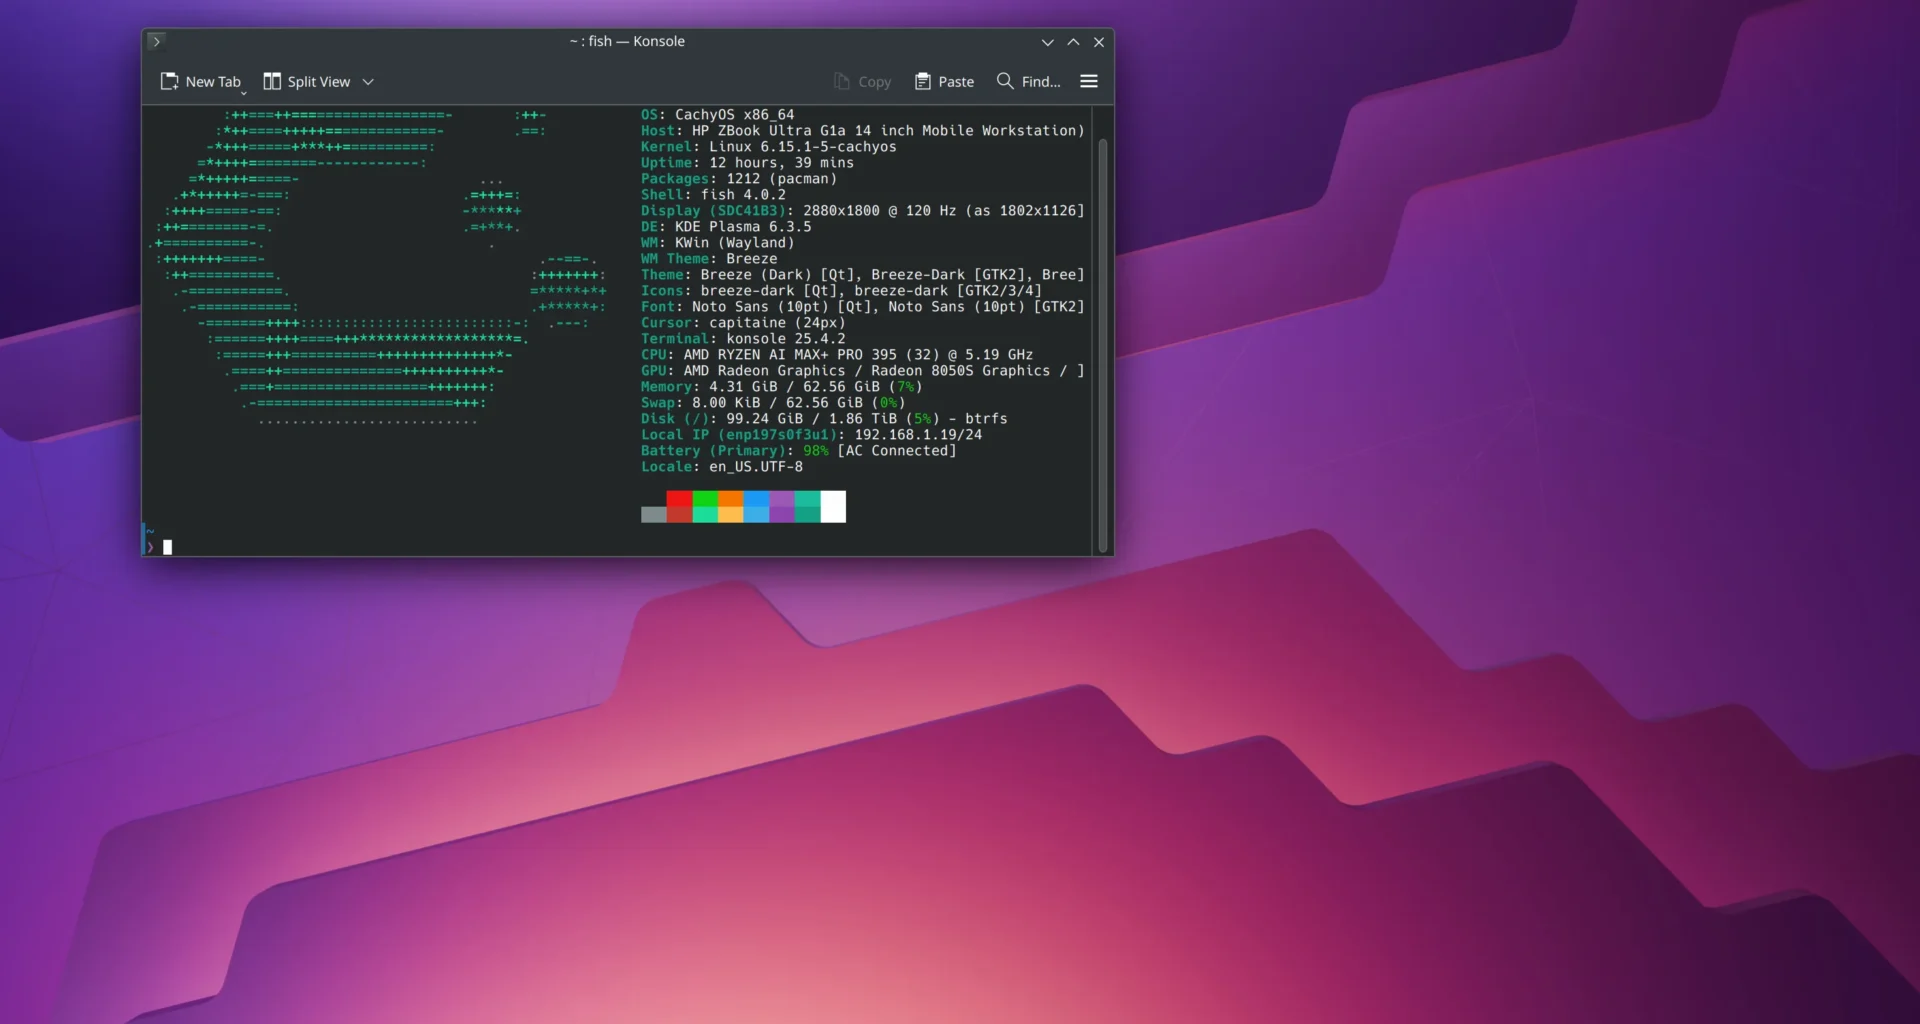Click the "New Tab" text label
1920x1024 pixels.
(x=213, y=82)
